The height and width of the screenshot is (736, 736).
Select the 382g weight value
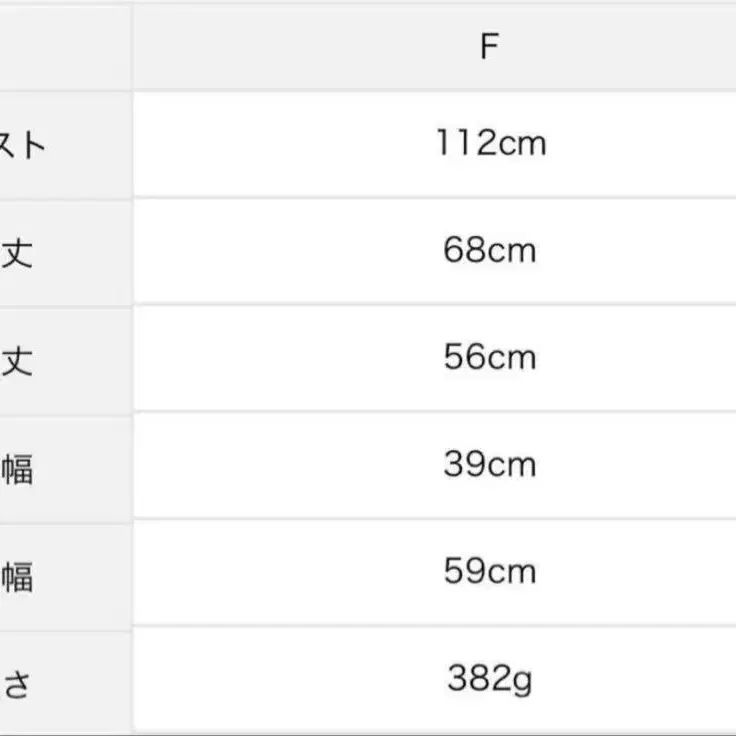(490, 679)
